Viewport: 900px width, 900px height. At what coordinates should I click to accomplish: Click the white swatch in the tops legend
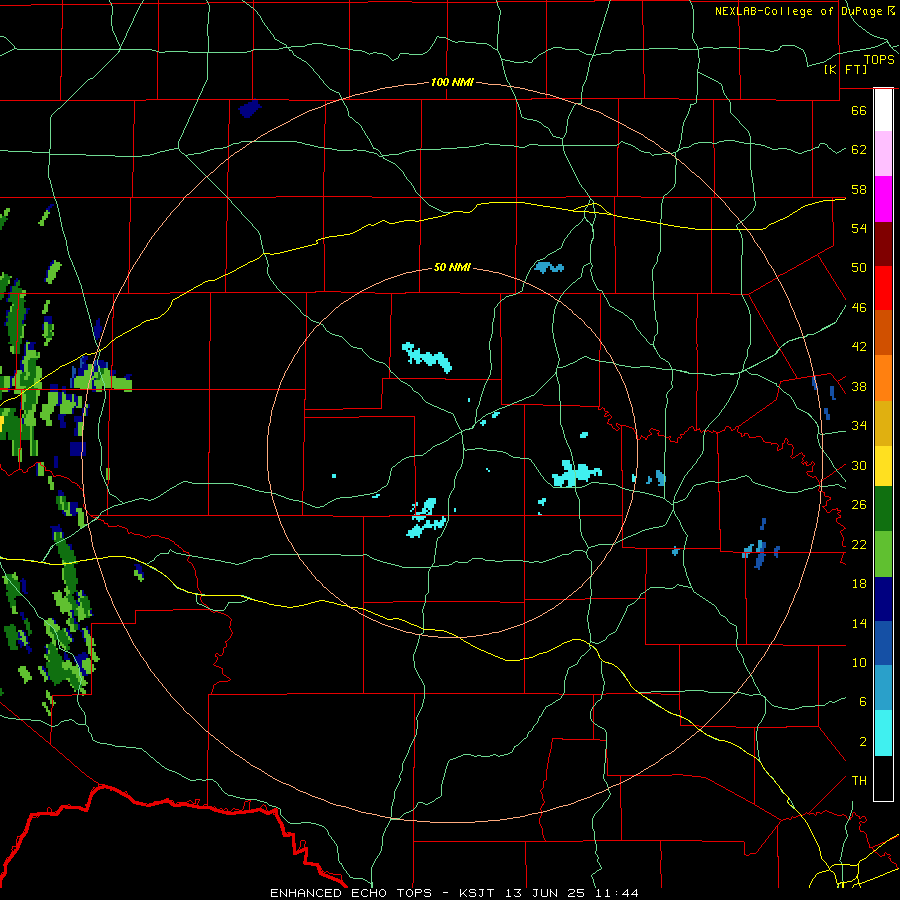[883, 110]
